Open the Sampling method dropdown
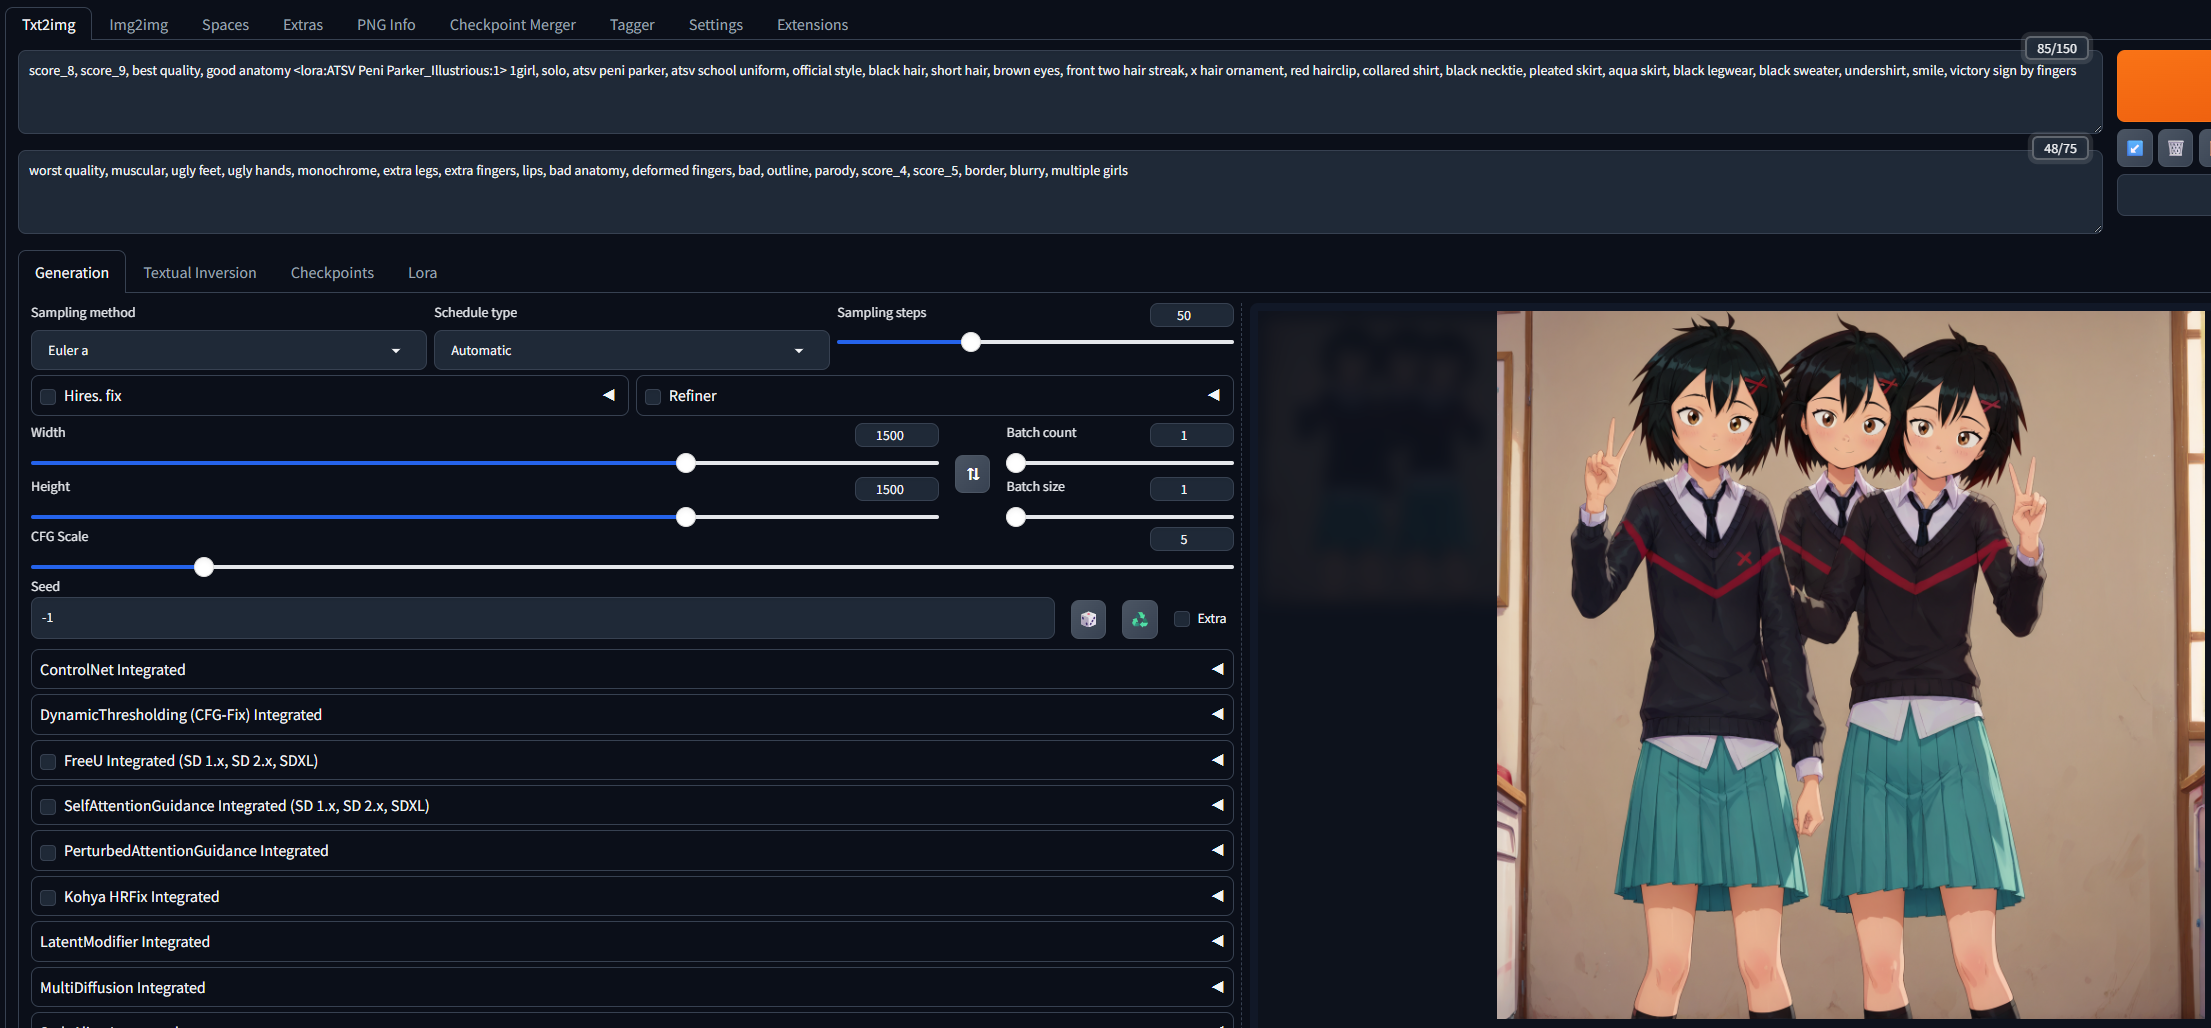This screenshot has height=1028, width=2211. click(228, 350)
